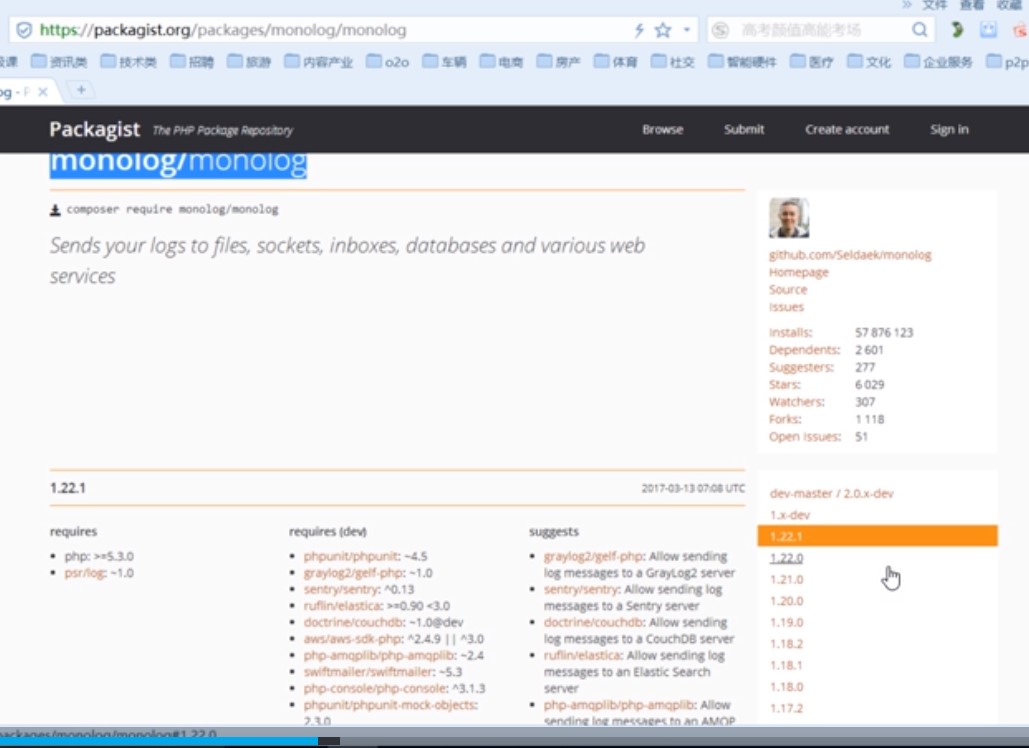This screenshot has width=1029, height=748.
Task: Click the green browser extension icon
Action: pos(957,30)
